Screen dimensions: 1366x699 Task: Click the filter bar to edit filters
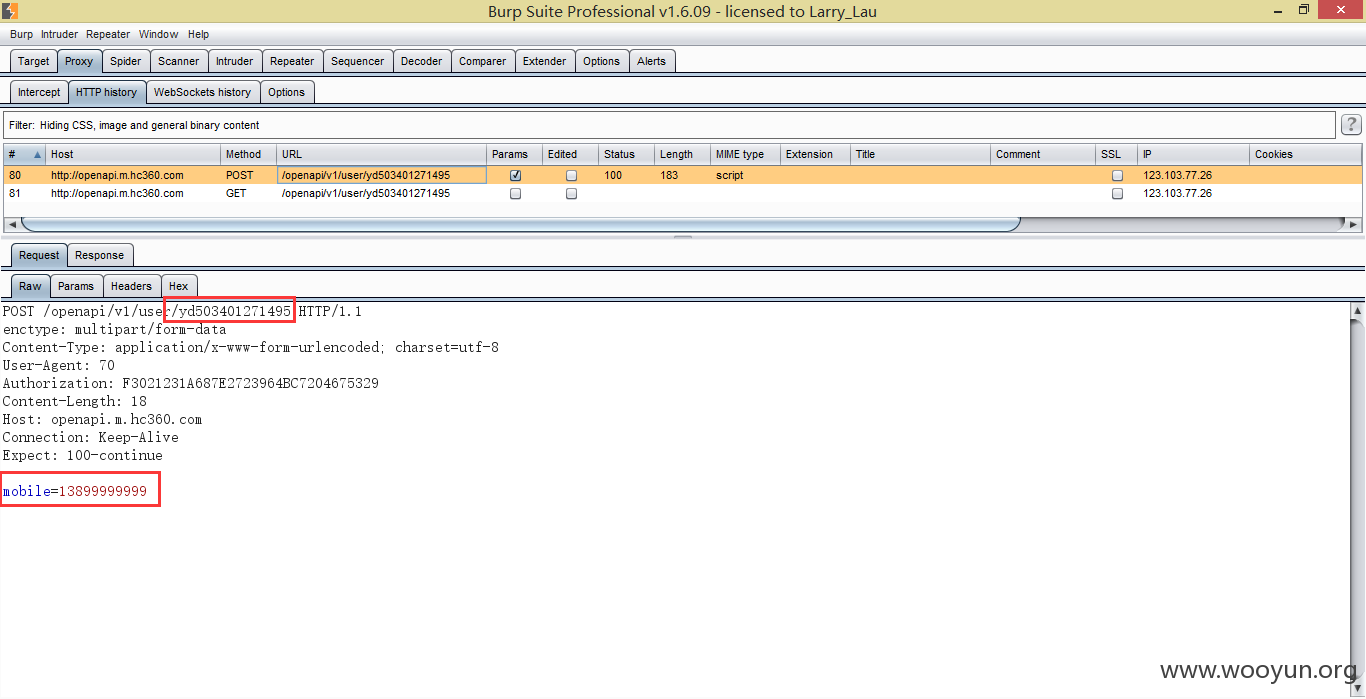click(x=669, y=125)
